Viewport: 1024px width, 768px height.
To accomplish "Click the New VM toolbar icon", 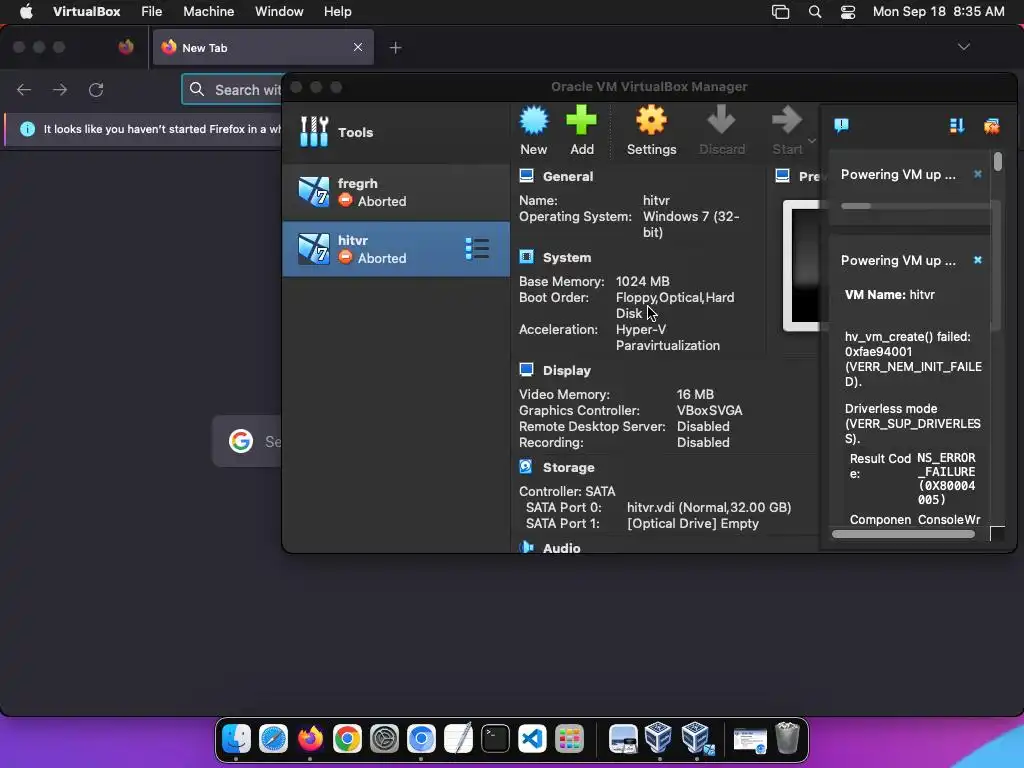I will pyautogui.click(x=534, y=121).
